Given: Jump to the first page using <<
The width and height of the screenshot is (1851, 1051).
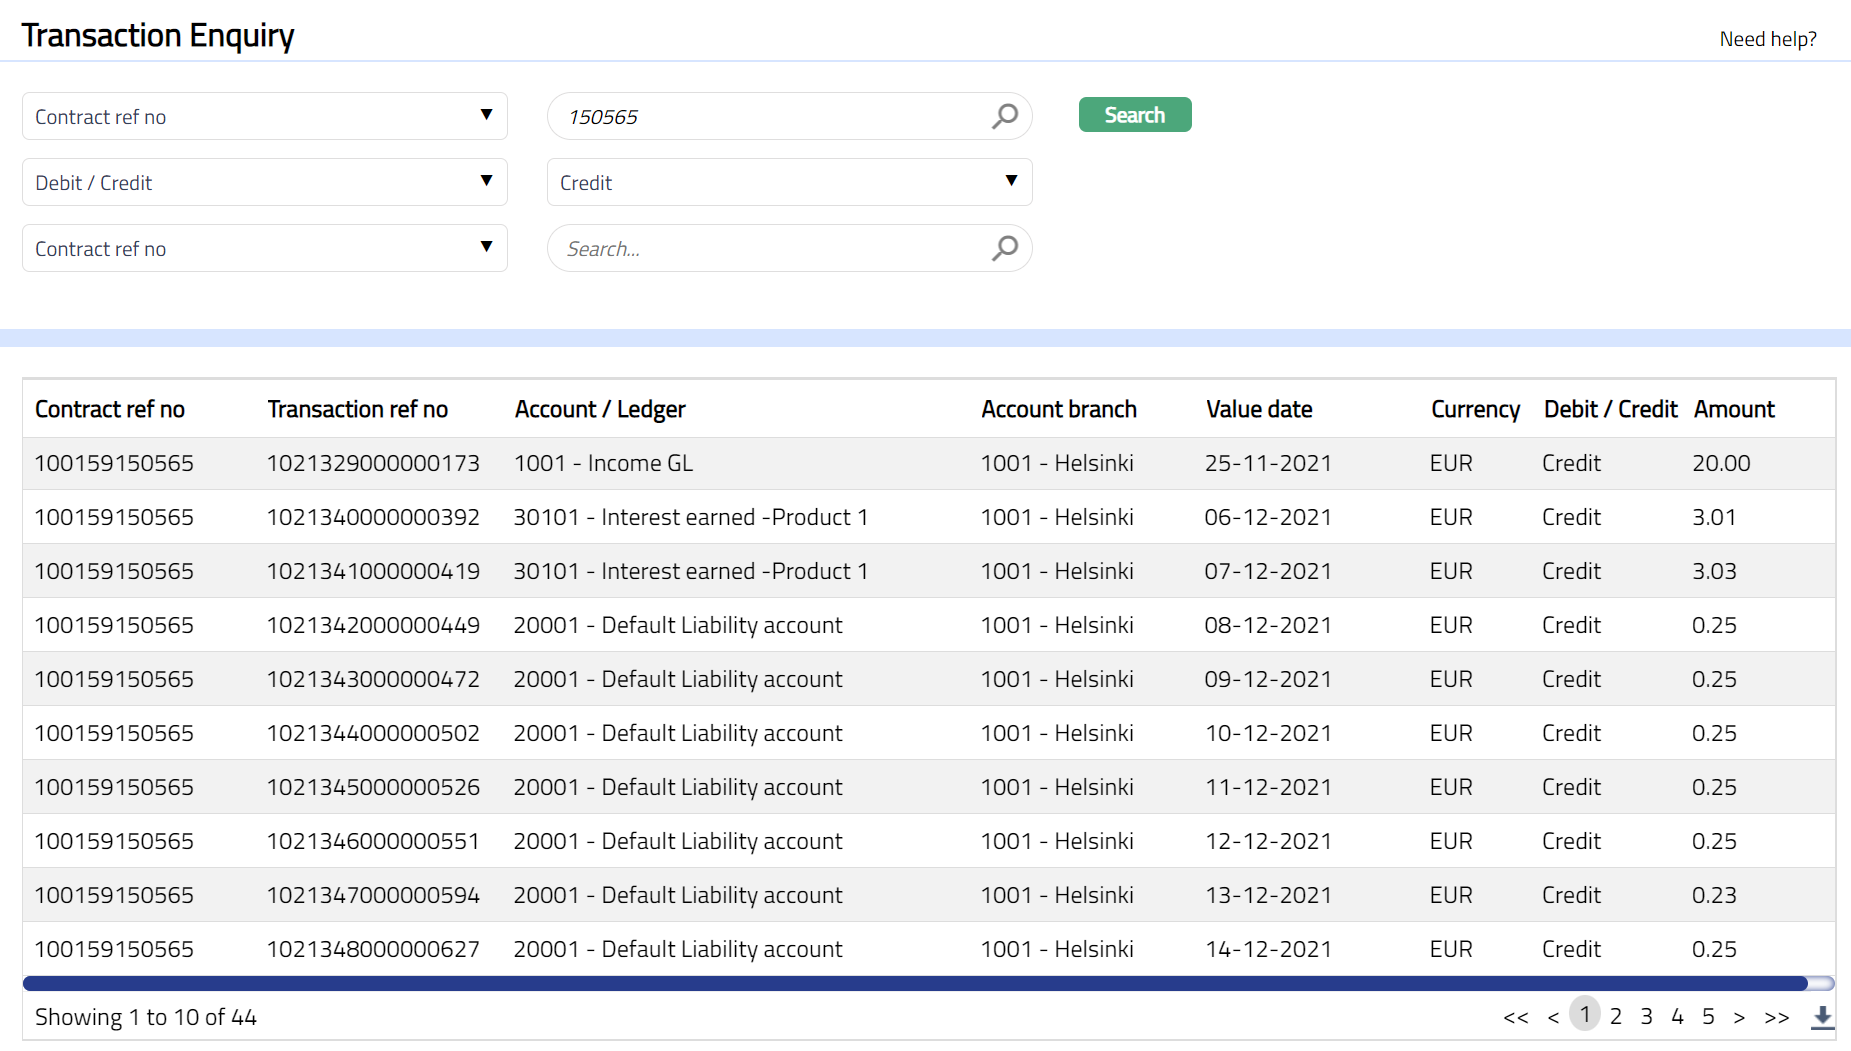Looking at the screenshot, I should point(1515,1017).
